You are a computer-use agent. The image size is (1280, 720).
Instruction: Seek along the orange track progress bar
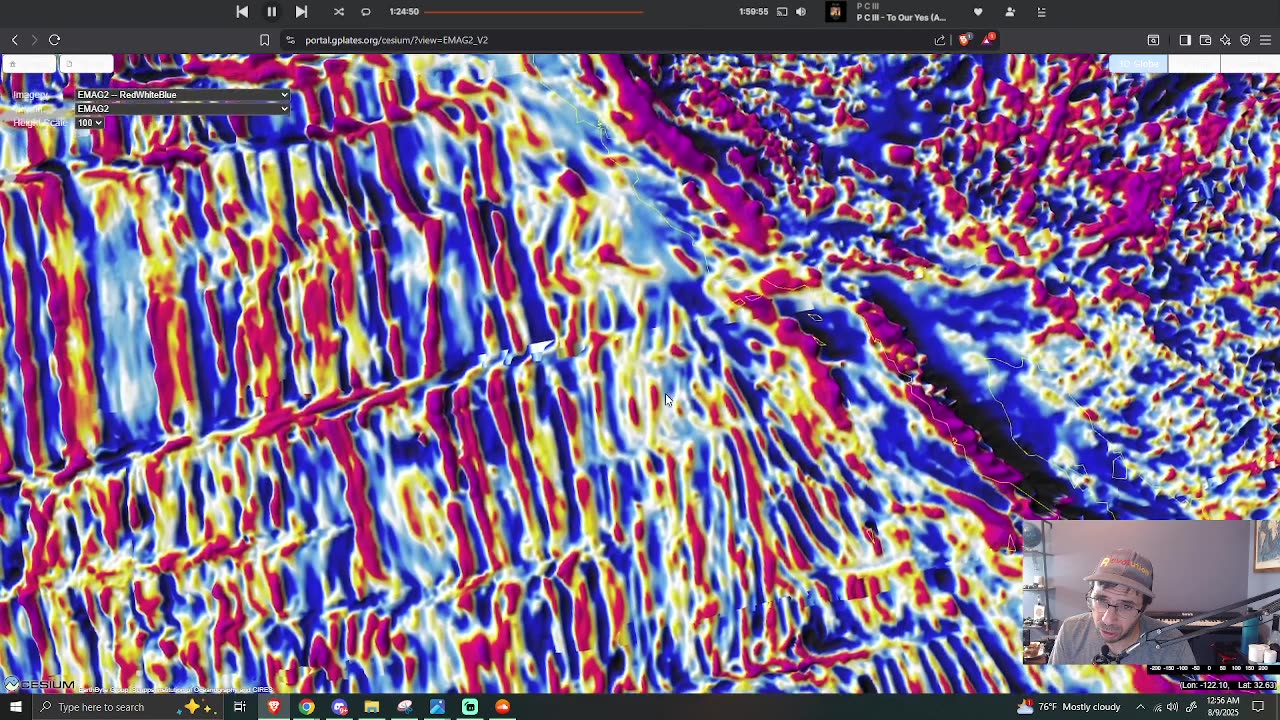click(x=533, y=12)
